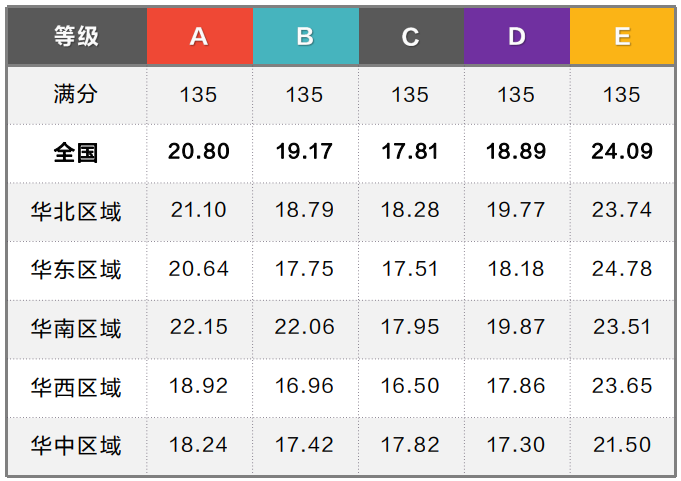Screen dimensions: 681x481
Task: Click the red A grade header
Action: (199, 37)
